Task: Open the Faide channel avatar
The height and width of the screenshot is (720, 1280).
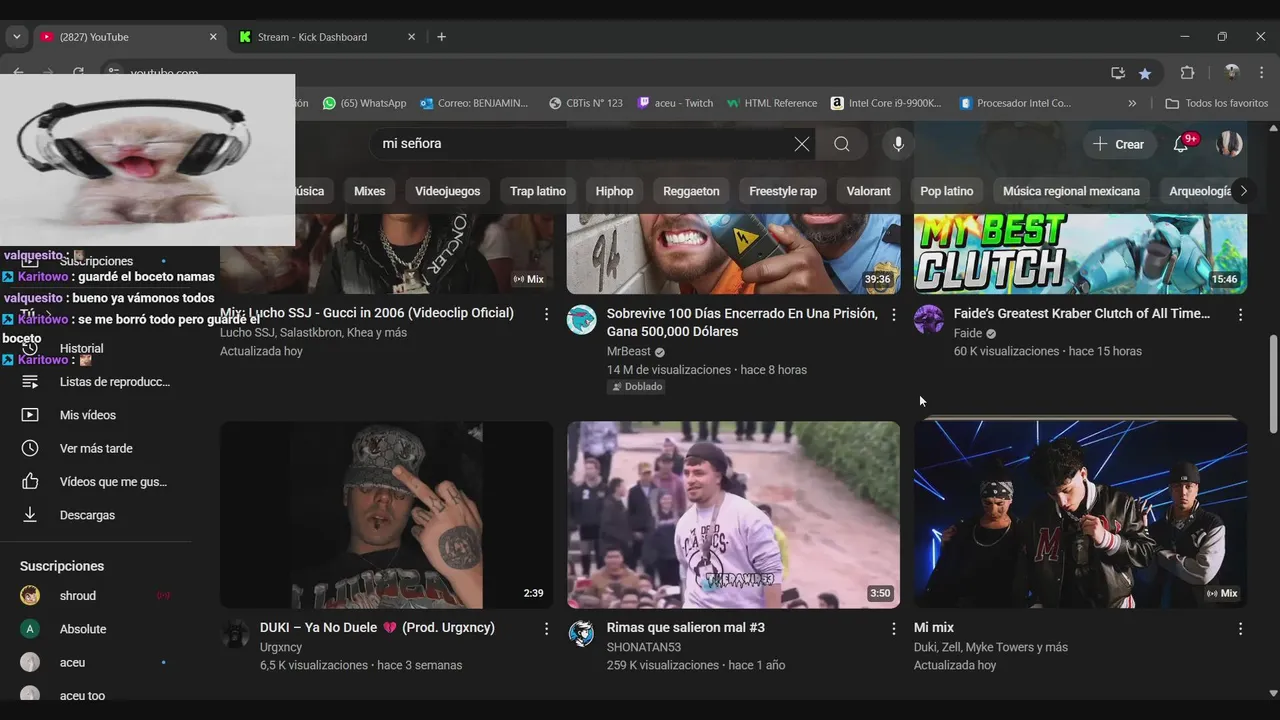Action: [x=929, y=320]
